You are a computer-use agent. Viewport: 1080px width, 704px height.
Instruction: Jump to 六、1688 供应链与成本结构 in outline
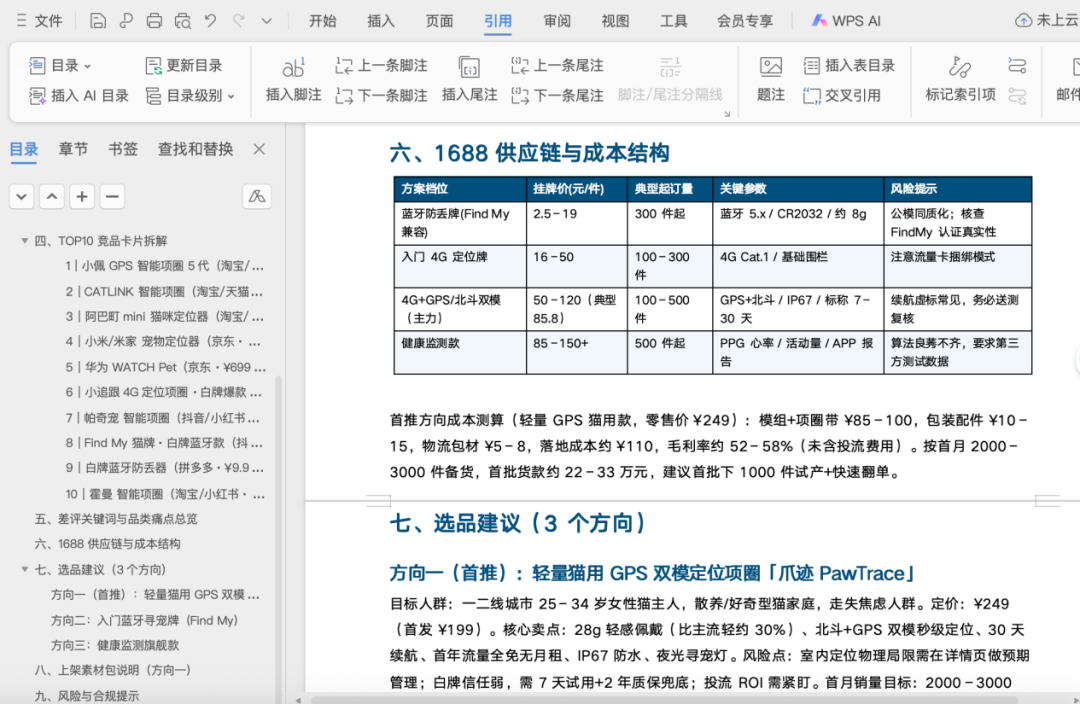[107, 544]
